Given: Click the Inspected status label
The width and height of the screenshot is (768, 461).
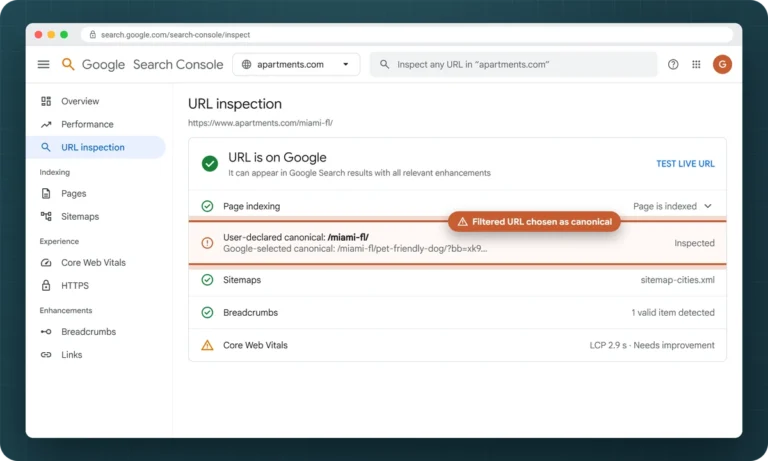Looking at the screenshot, I should point(694,243).
